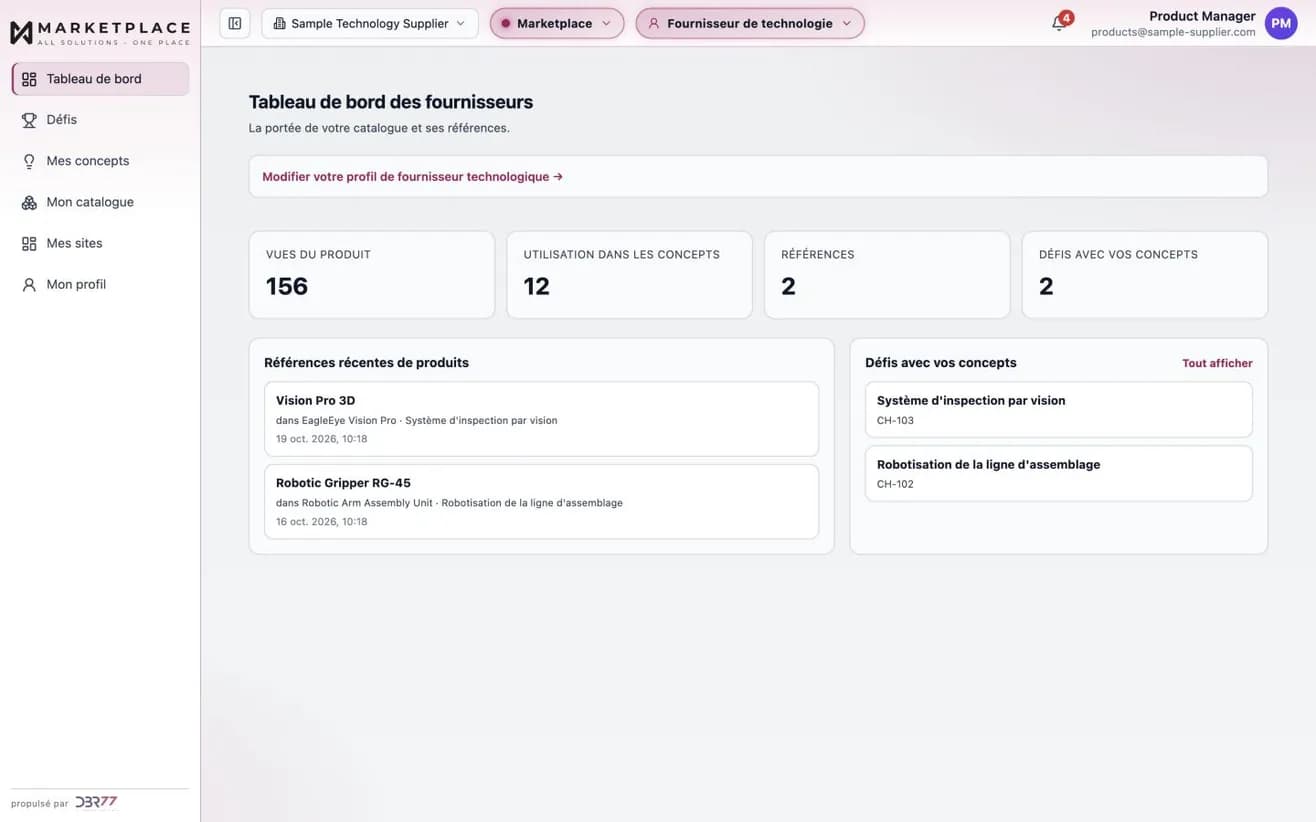Click the Tableau de bord grid icon
Viewport: 1316px width, 822px height.
29,79
